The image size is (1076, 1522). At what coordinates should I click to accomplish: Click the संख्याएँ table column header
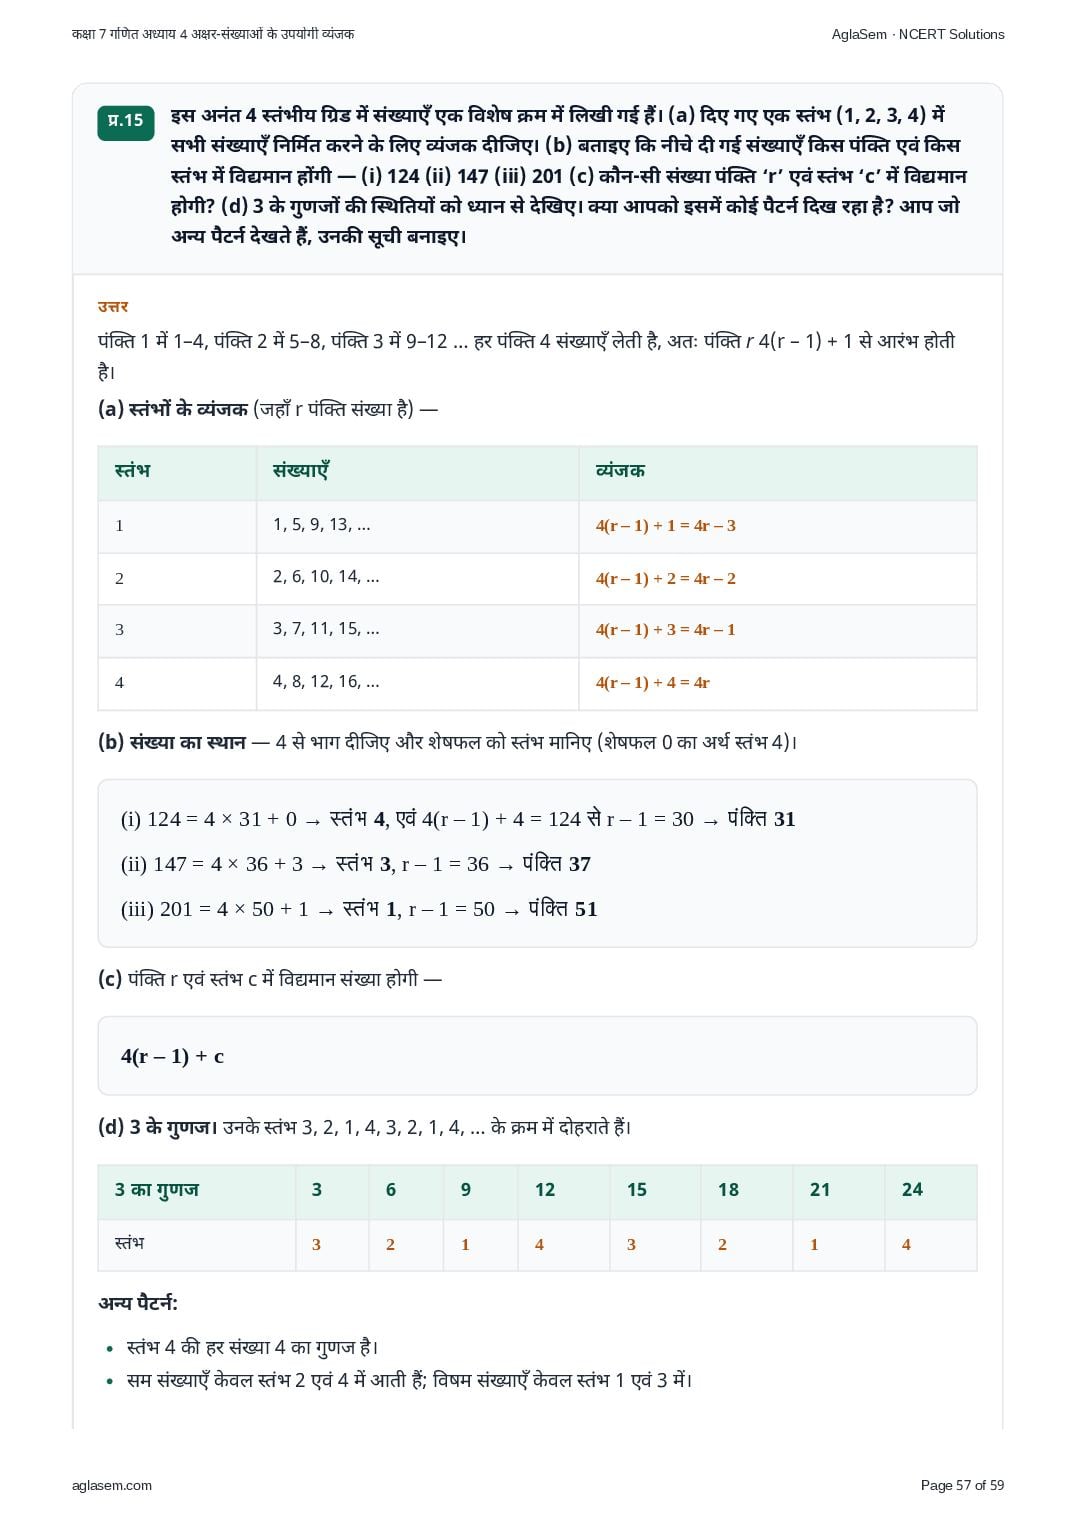point(301,470)
